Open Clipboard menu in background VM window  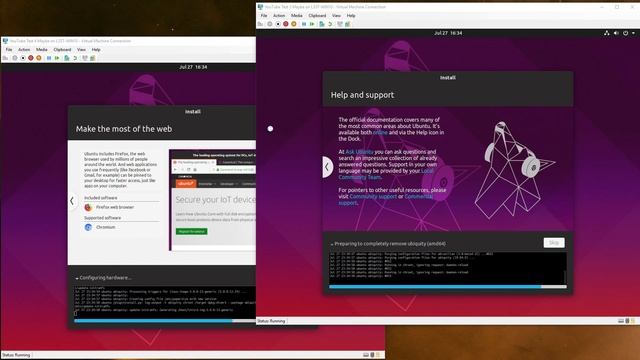tap(62, 49)
